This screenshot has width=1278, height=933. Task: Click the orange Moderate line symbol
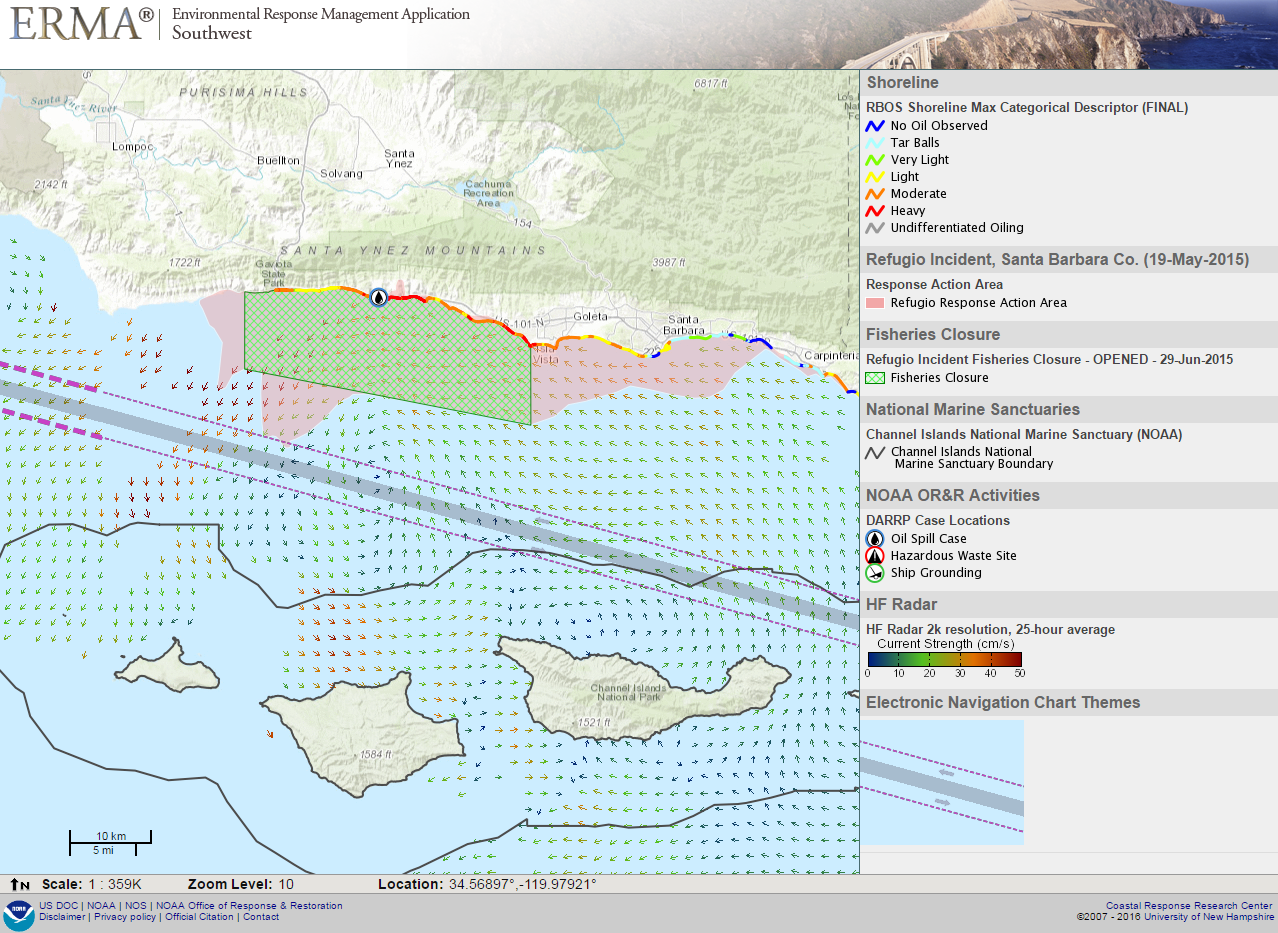coord(875,194)
